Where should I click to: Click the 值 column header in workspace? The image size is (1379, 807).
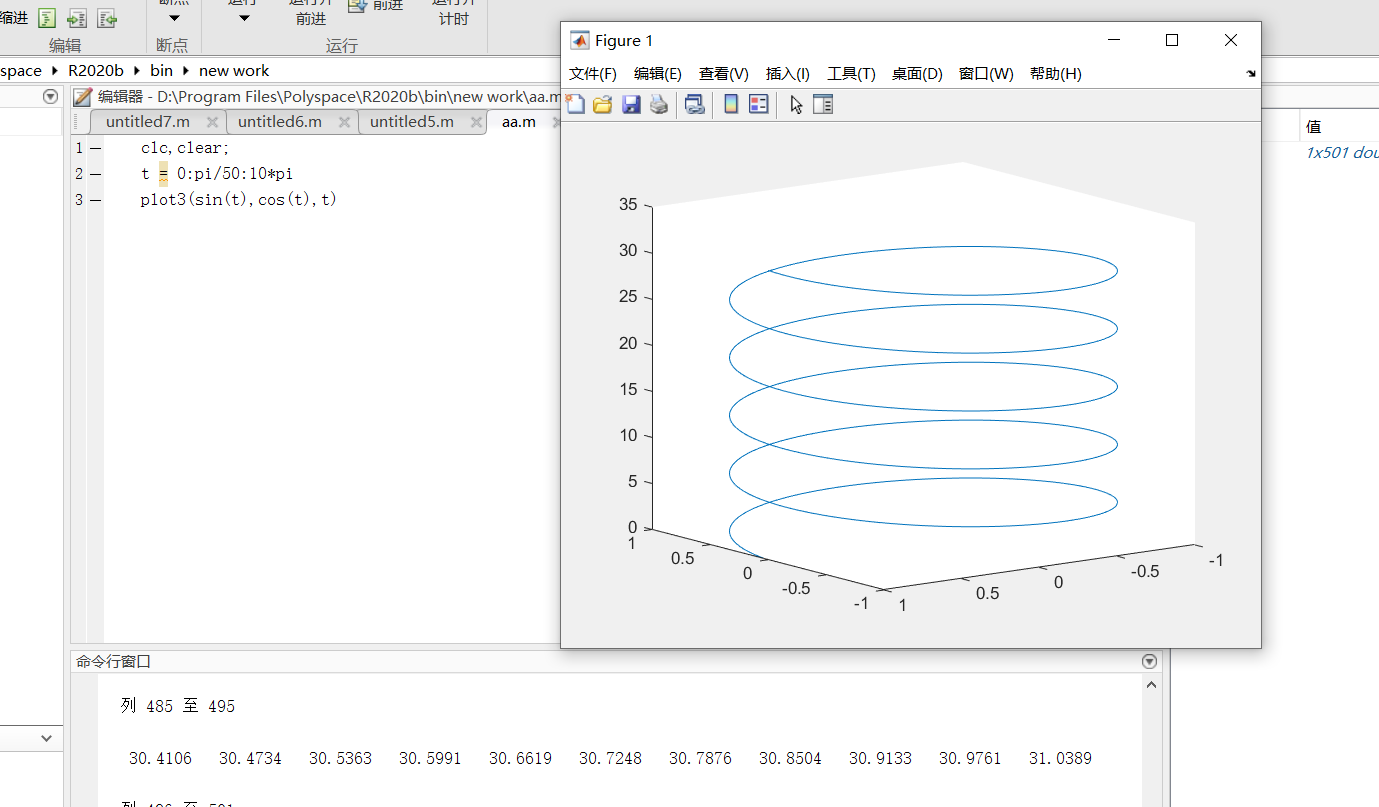1314,127
